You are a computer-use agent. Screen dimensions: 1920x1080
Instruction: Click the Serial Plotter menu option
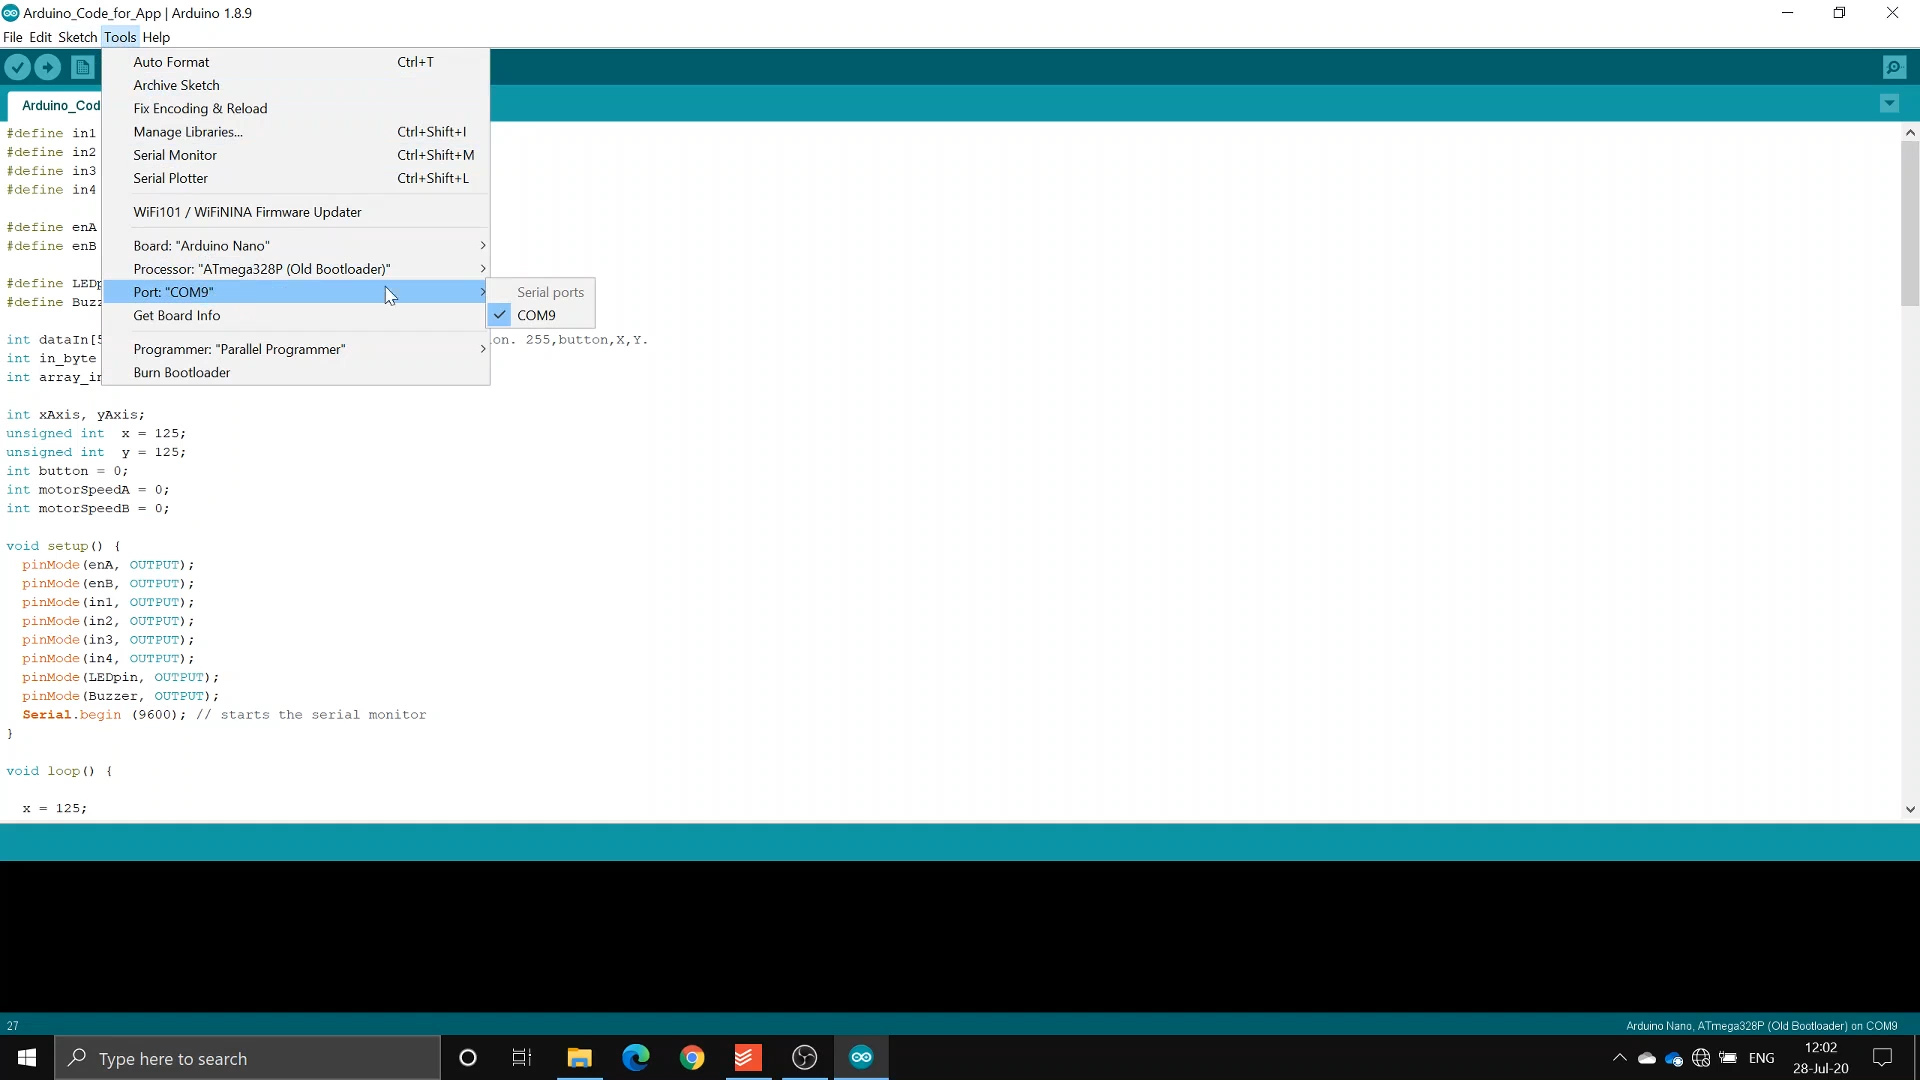pyautogui.click(x=170, y=178)
